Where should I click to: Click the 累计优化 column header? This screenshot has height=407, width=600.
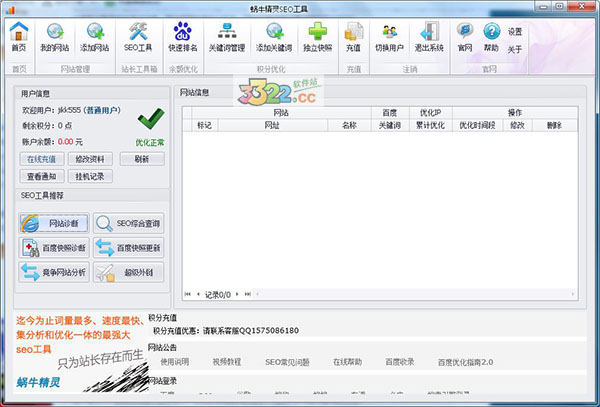430,125
